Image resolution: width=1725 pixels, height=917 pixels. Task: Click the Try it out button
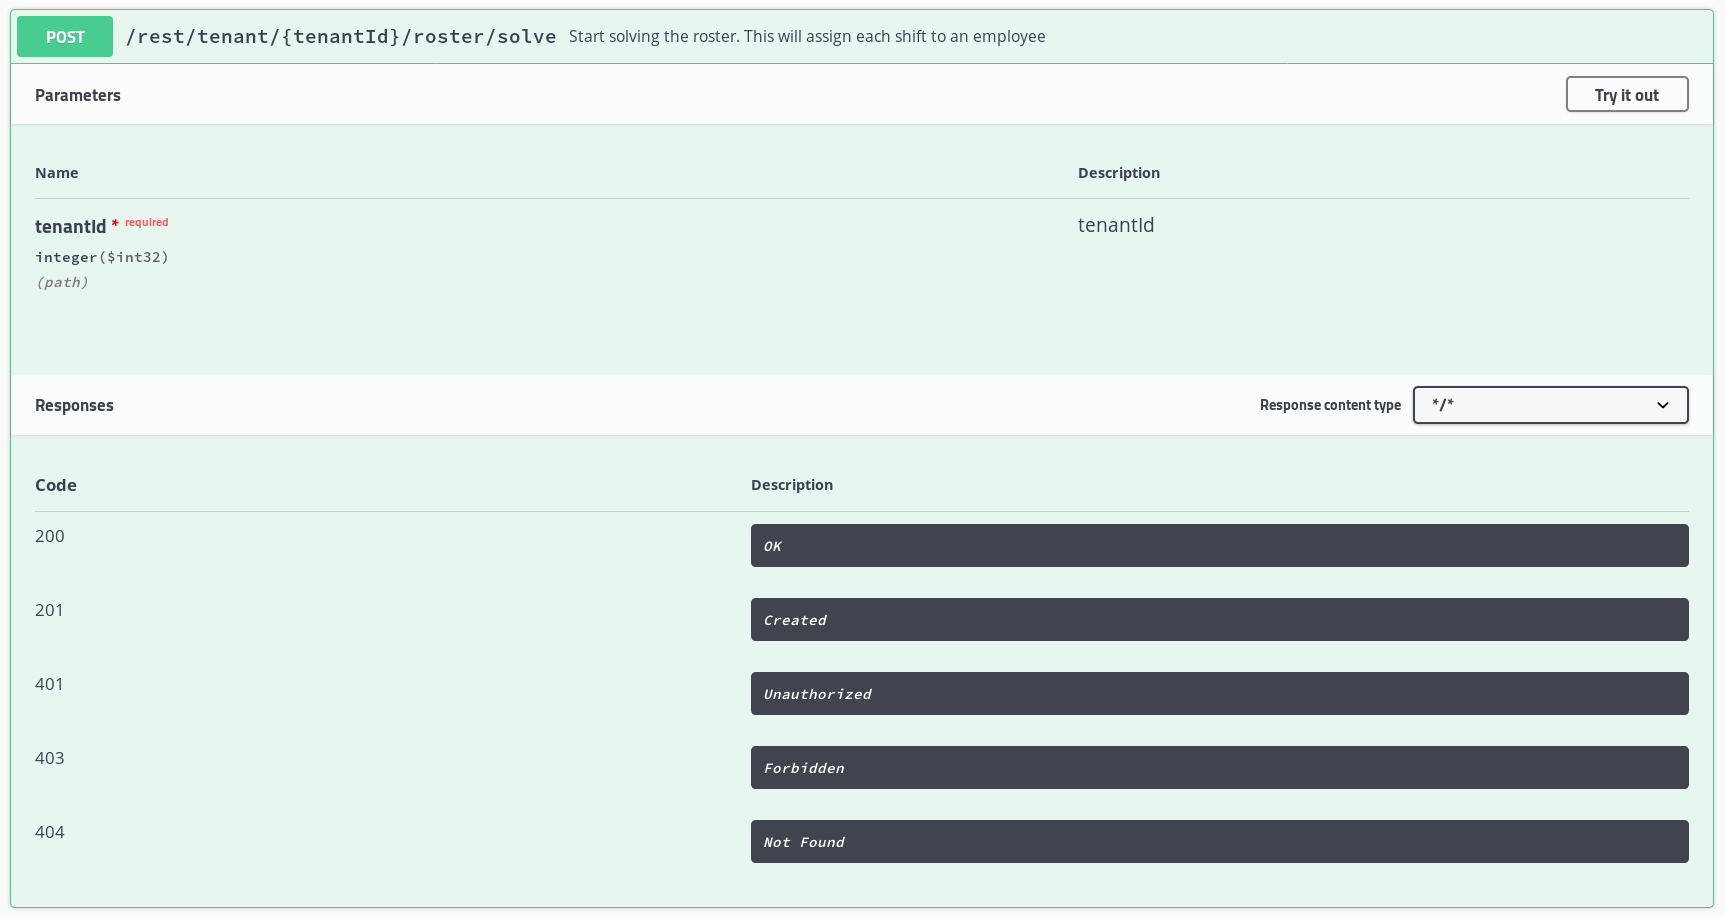[1626, 95]
